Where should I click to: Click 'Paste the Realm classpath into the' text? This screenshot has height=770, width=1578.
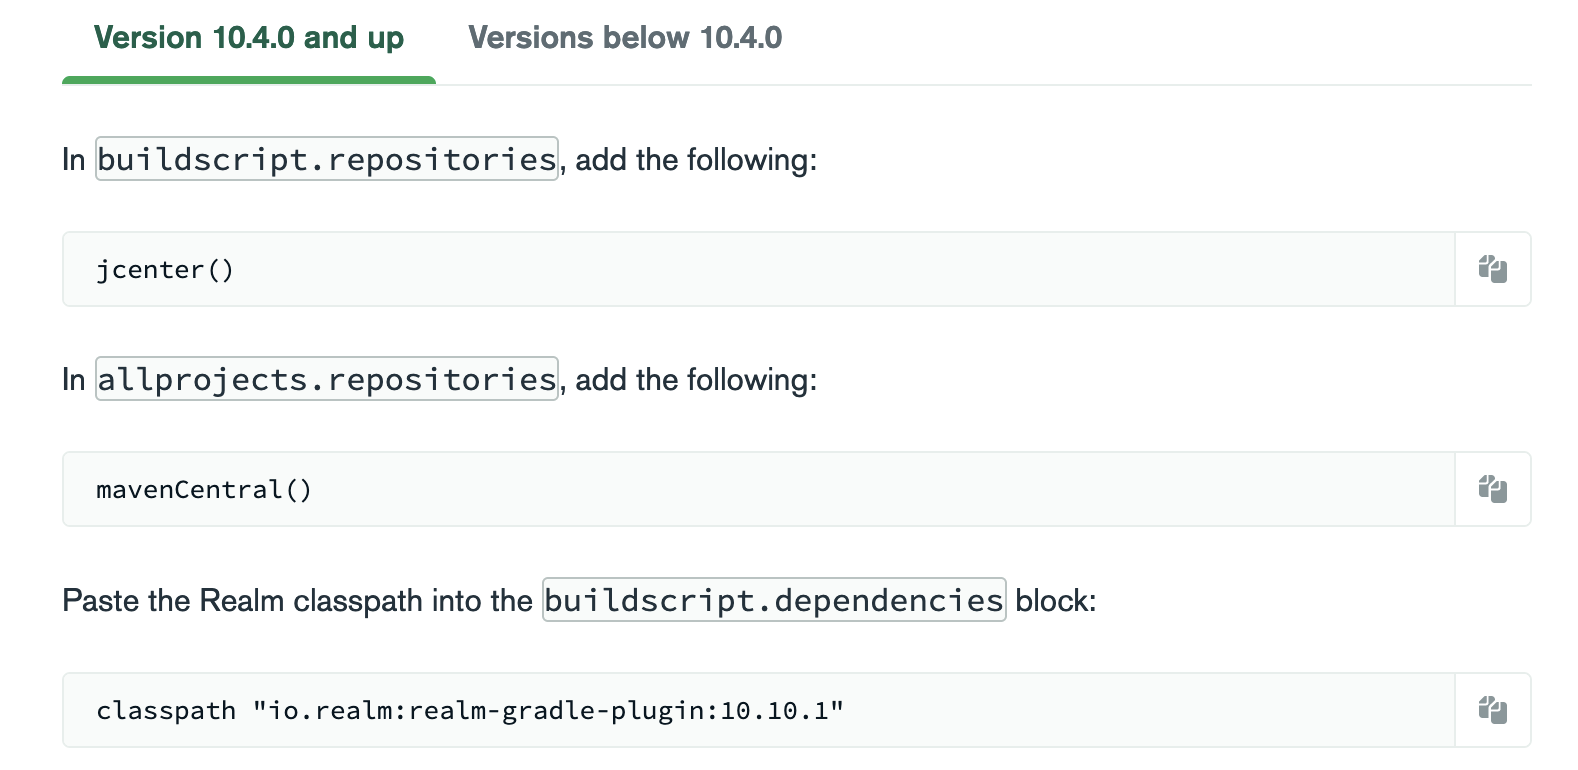click(x=297, y=600)
